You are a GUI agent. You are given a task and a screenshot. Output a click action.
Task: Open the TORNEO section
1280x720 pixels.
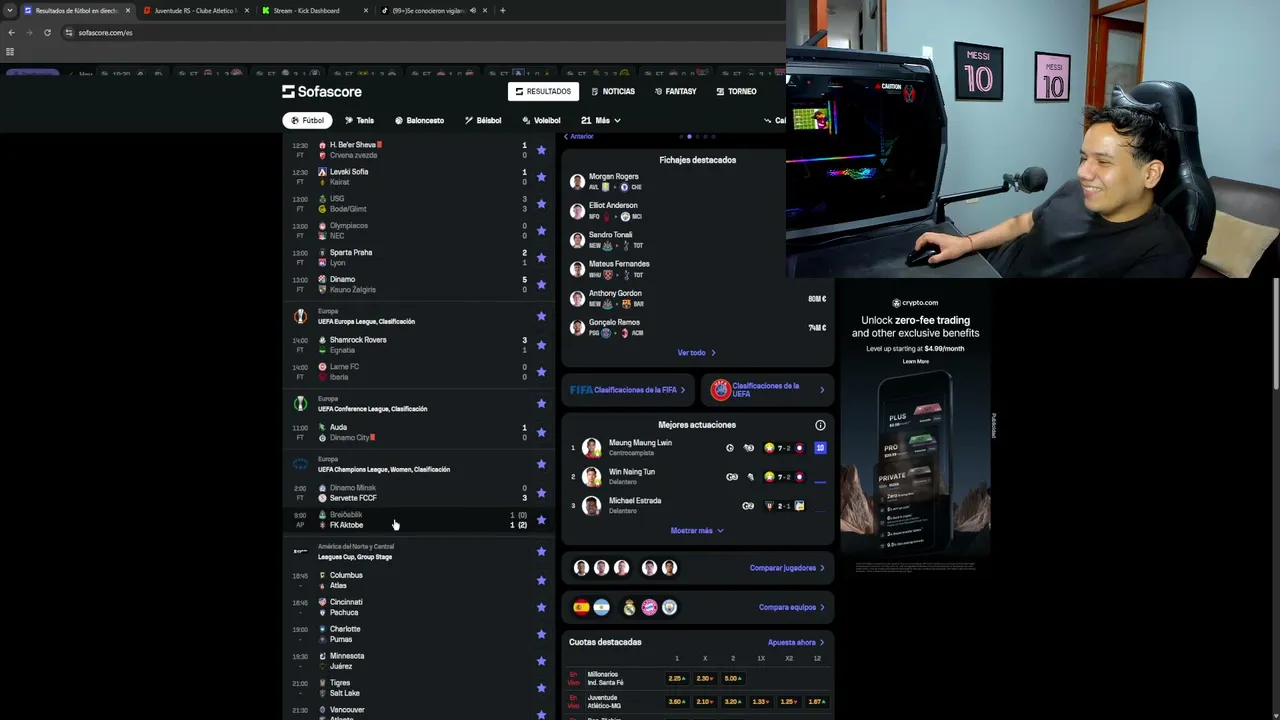coord(736,91)
